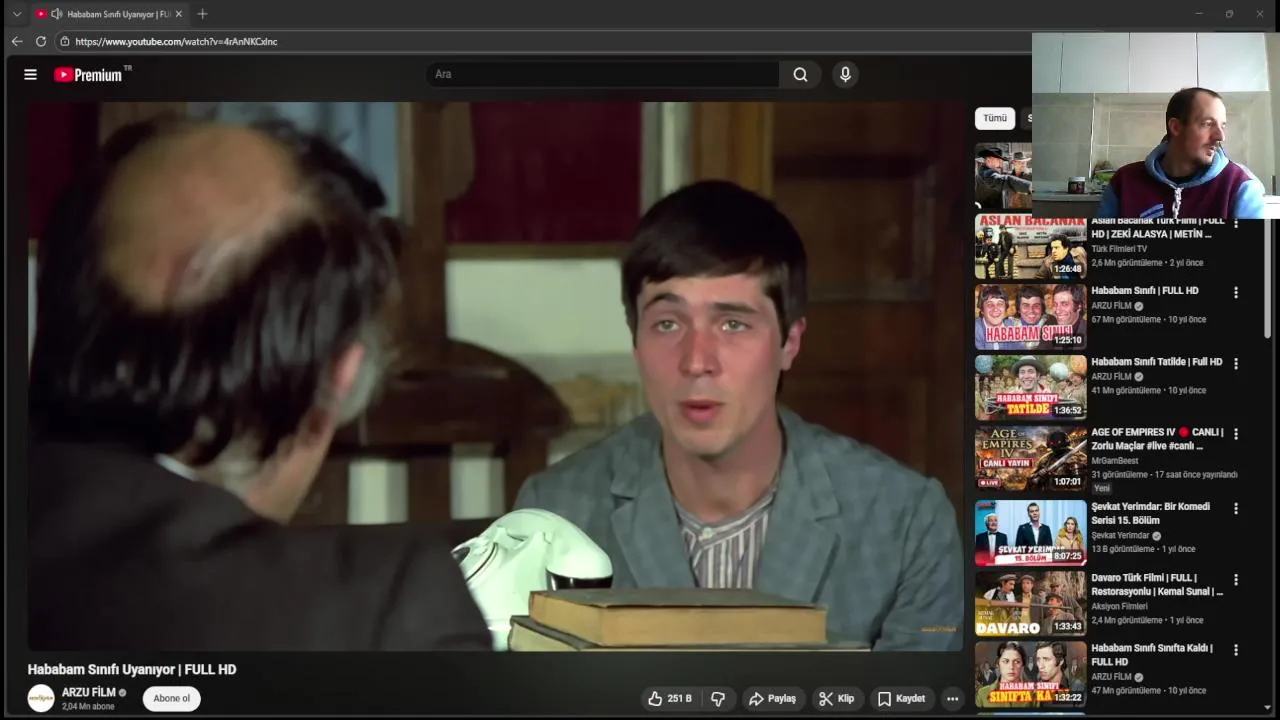
Task: Select the Tümü filter chip
Action: pyautogui.click(x=995, y=118)
